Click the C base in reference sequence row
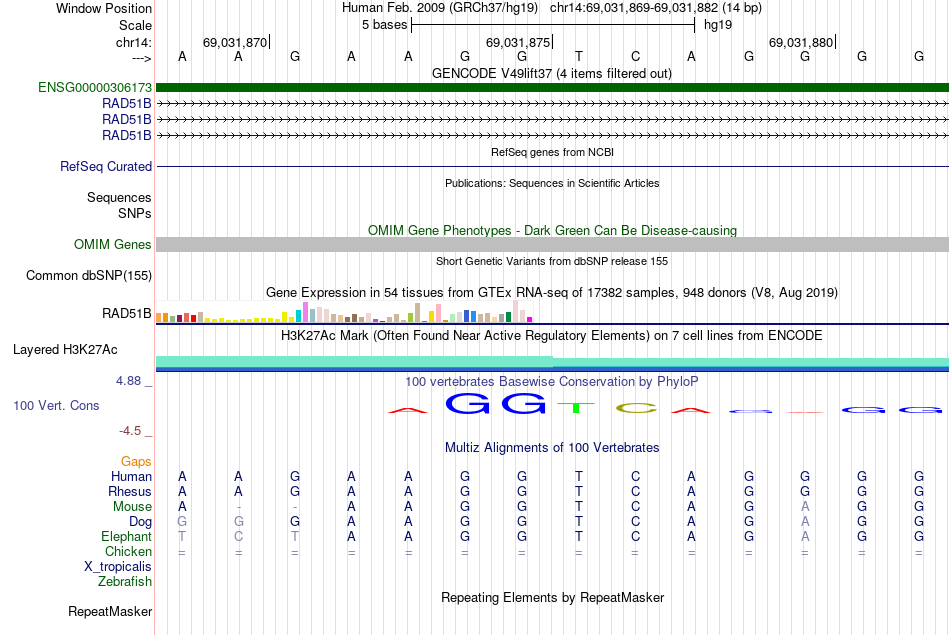The image size is (950, 635). pos(635,56)
